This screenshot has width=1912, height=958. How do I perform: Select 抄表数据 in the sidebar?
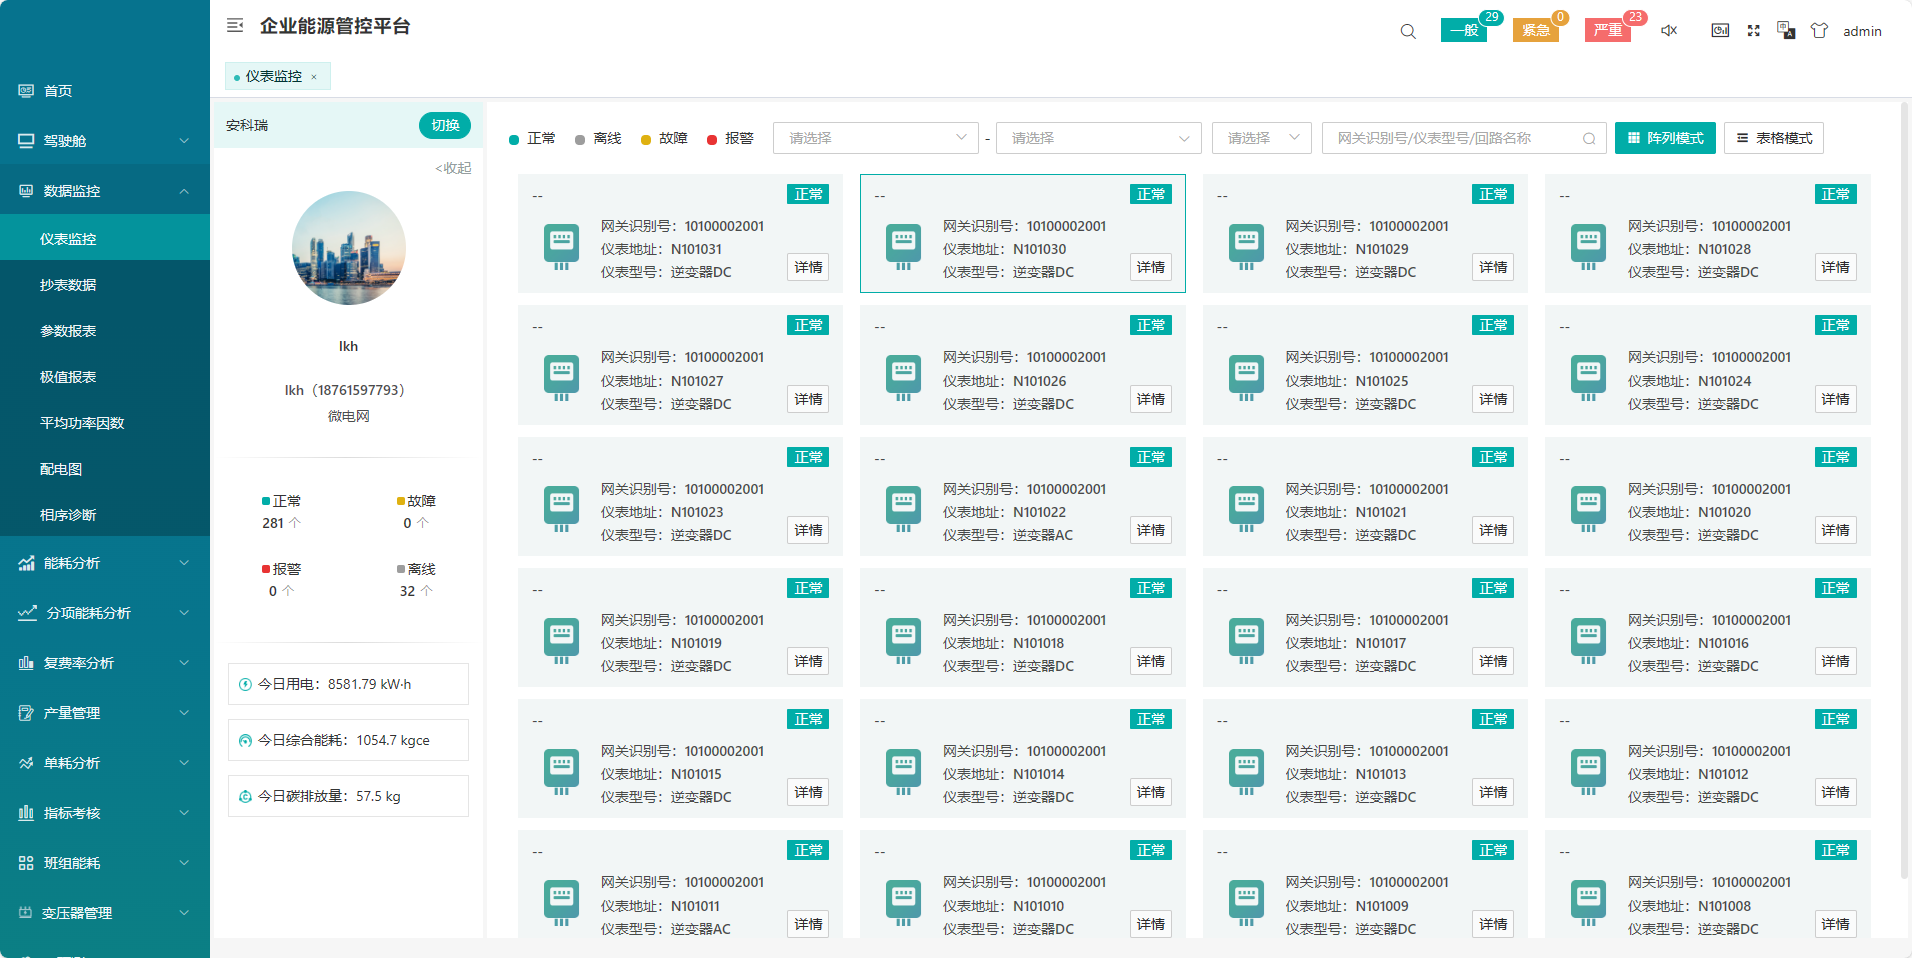[68, 285]
